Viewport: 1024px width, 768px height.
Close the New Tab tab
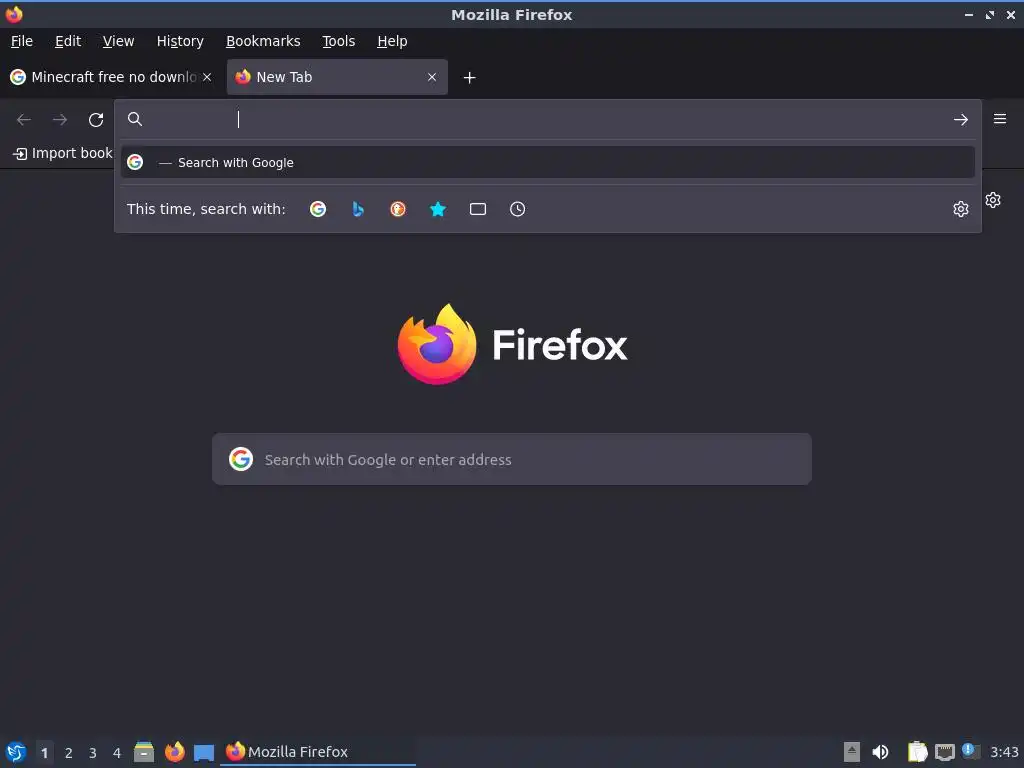[432, 77]
